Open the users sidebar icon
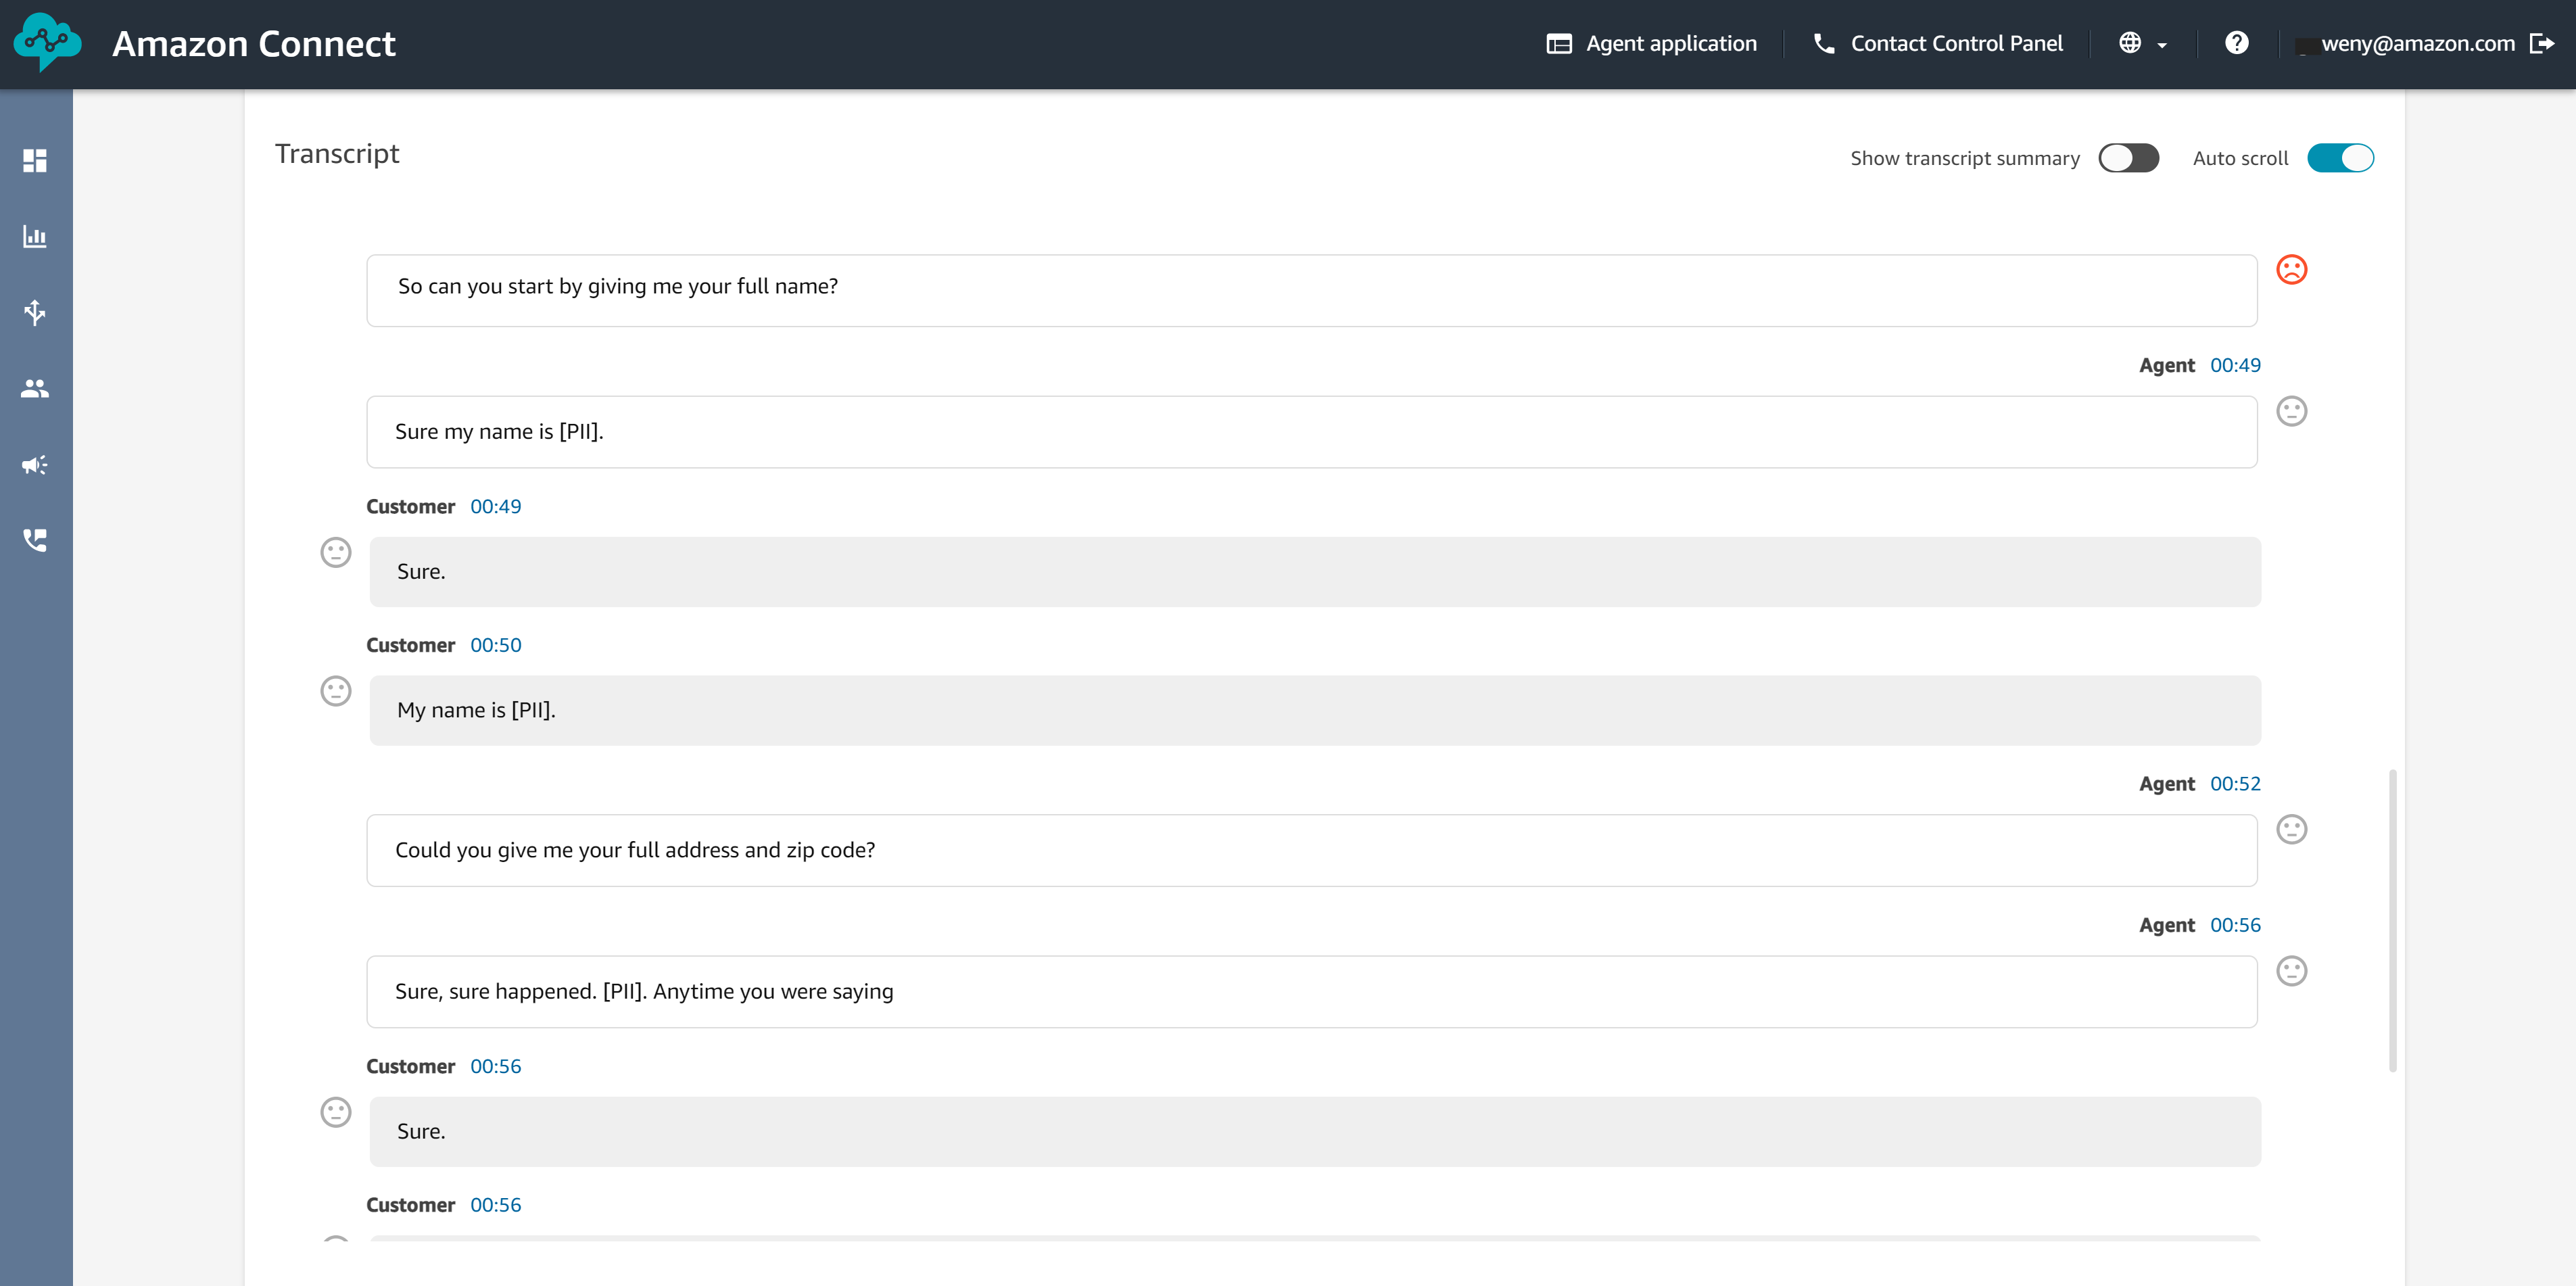Viewport: 2576px width, 1286px height. [35, 388]
